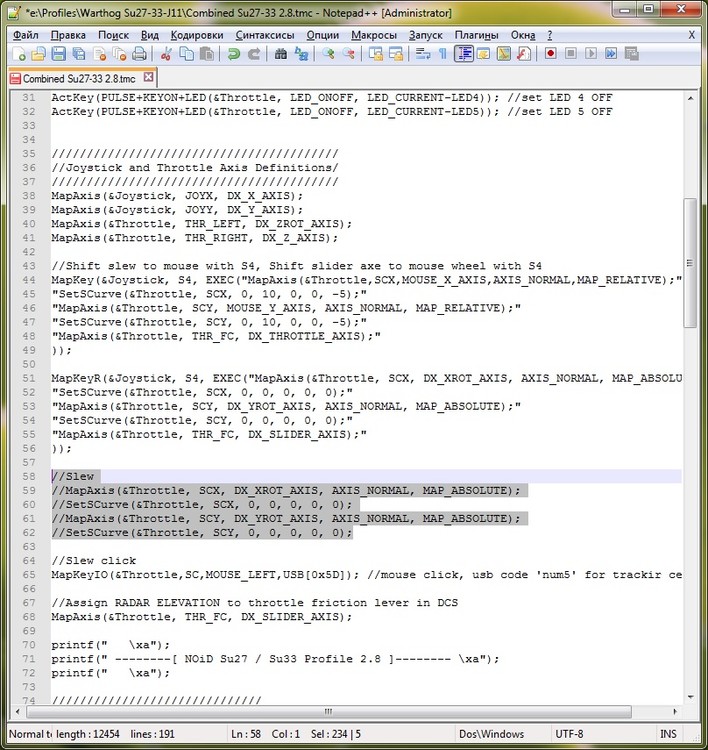The height and width of the screenshot is (750, 708).
Task: Click the Print printer icon
Action: (139, 54)
